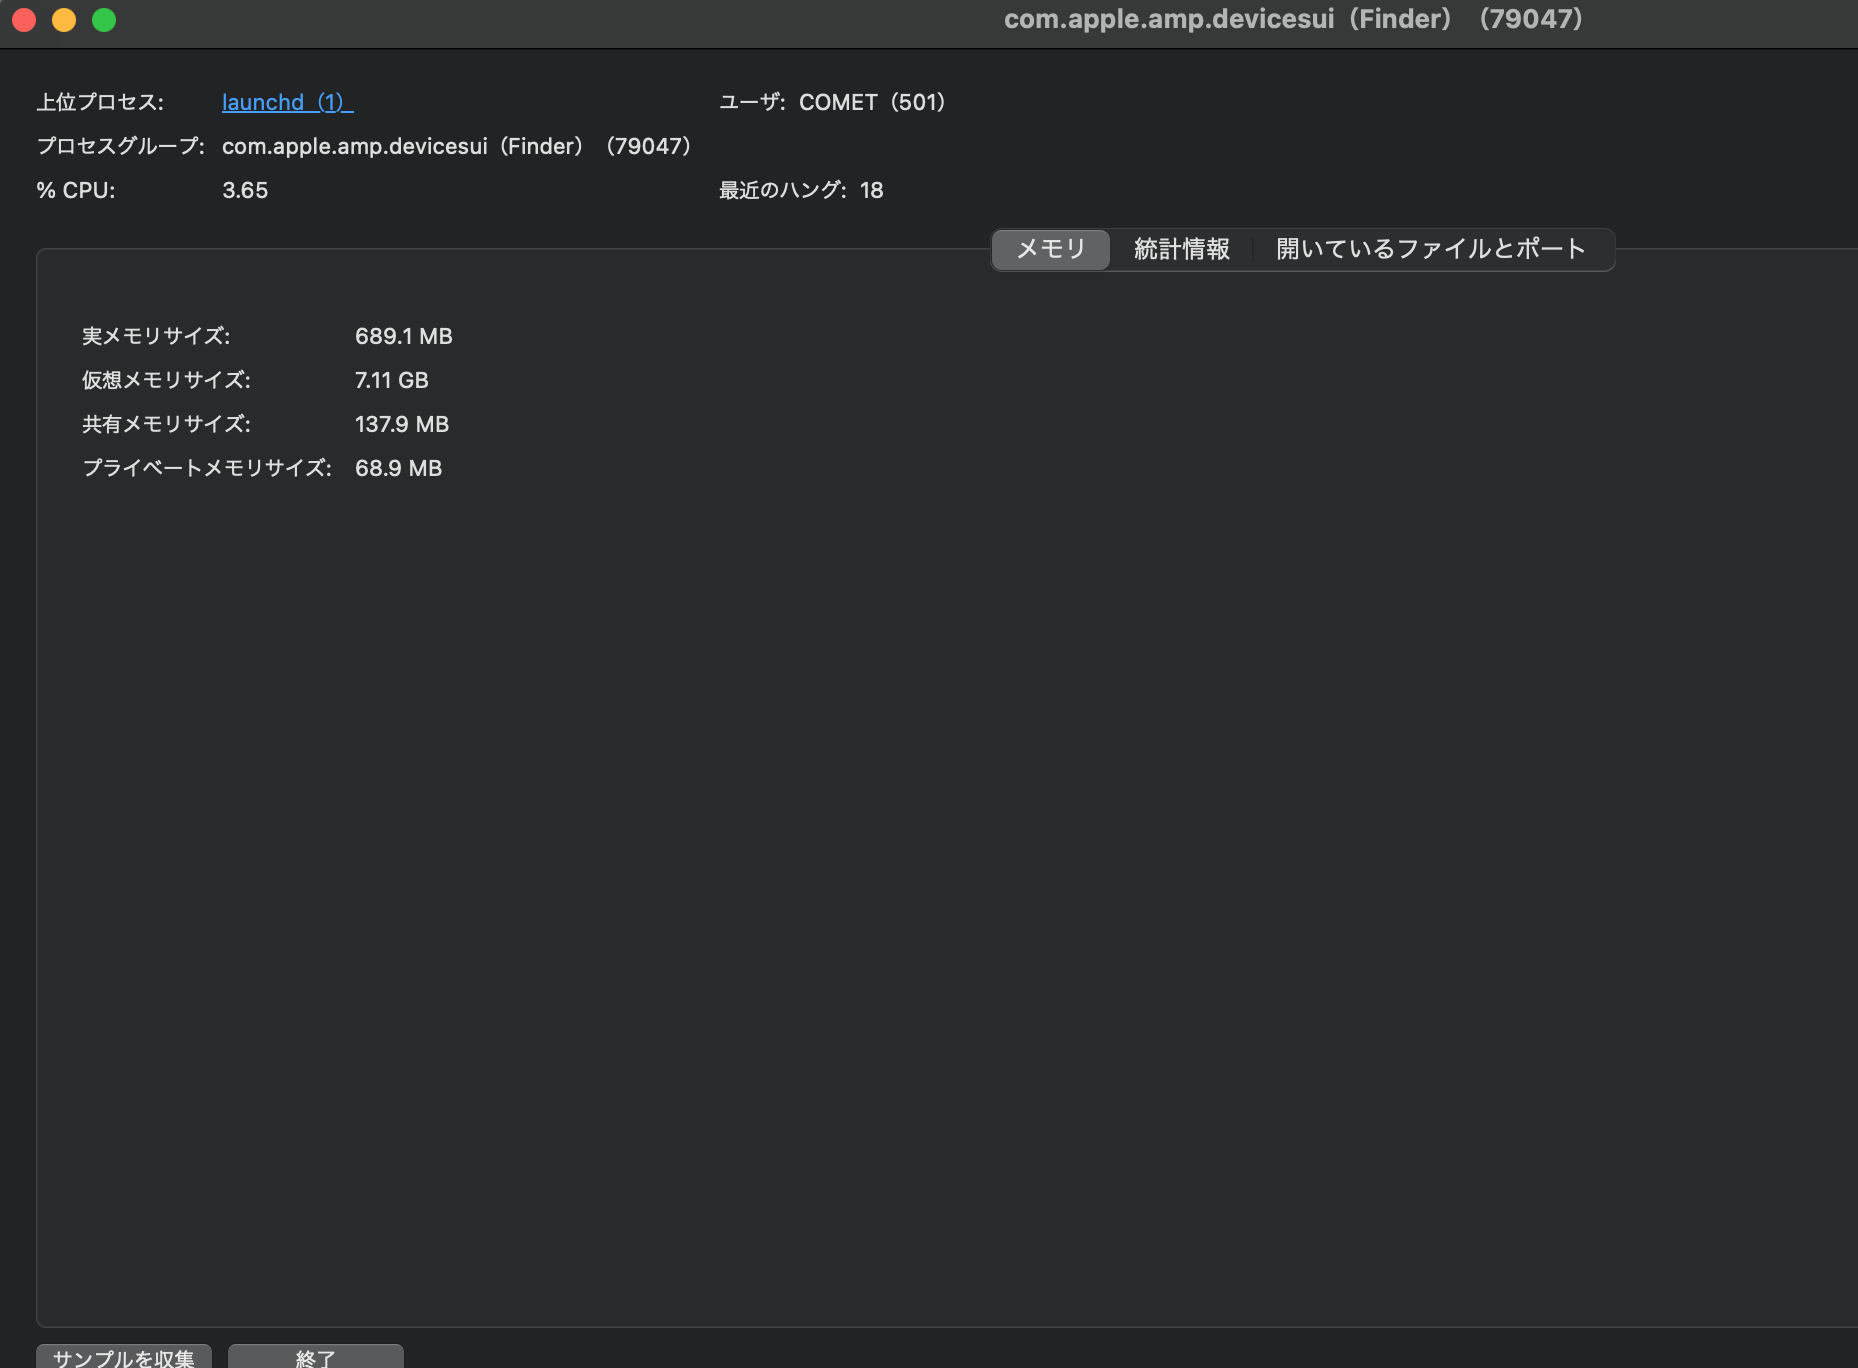Click the user value COMET (501)
The width and height of the screenshot is (1858, 1368).
pyautogui.click(x=872, y=102)
